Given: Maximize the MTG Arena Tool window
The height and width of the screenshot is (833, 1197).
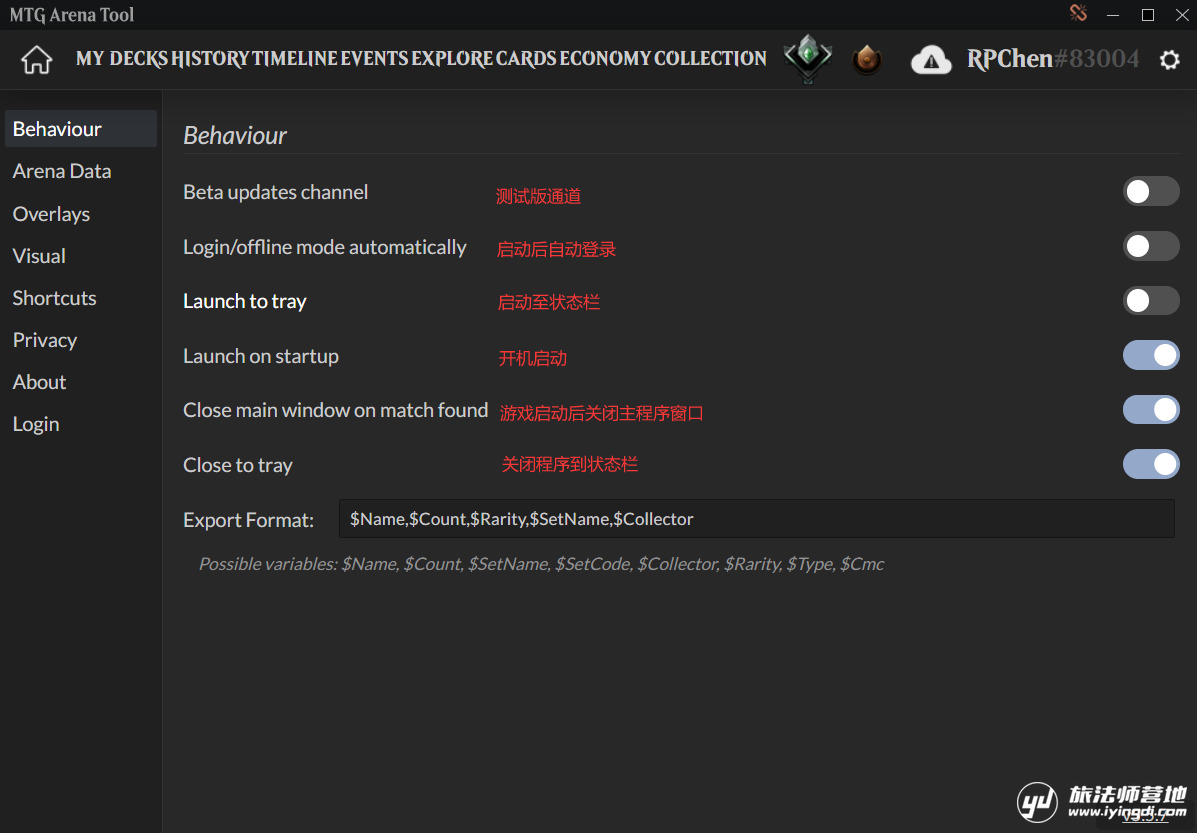Looking at the screenshot, I should point(1147,15).
